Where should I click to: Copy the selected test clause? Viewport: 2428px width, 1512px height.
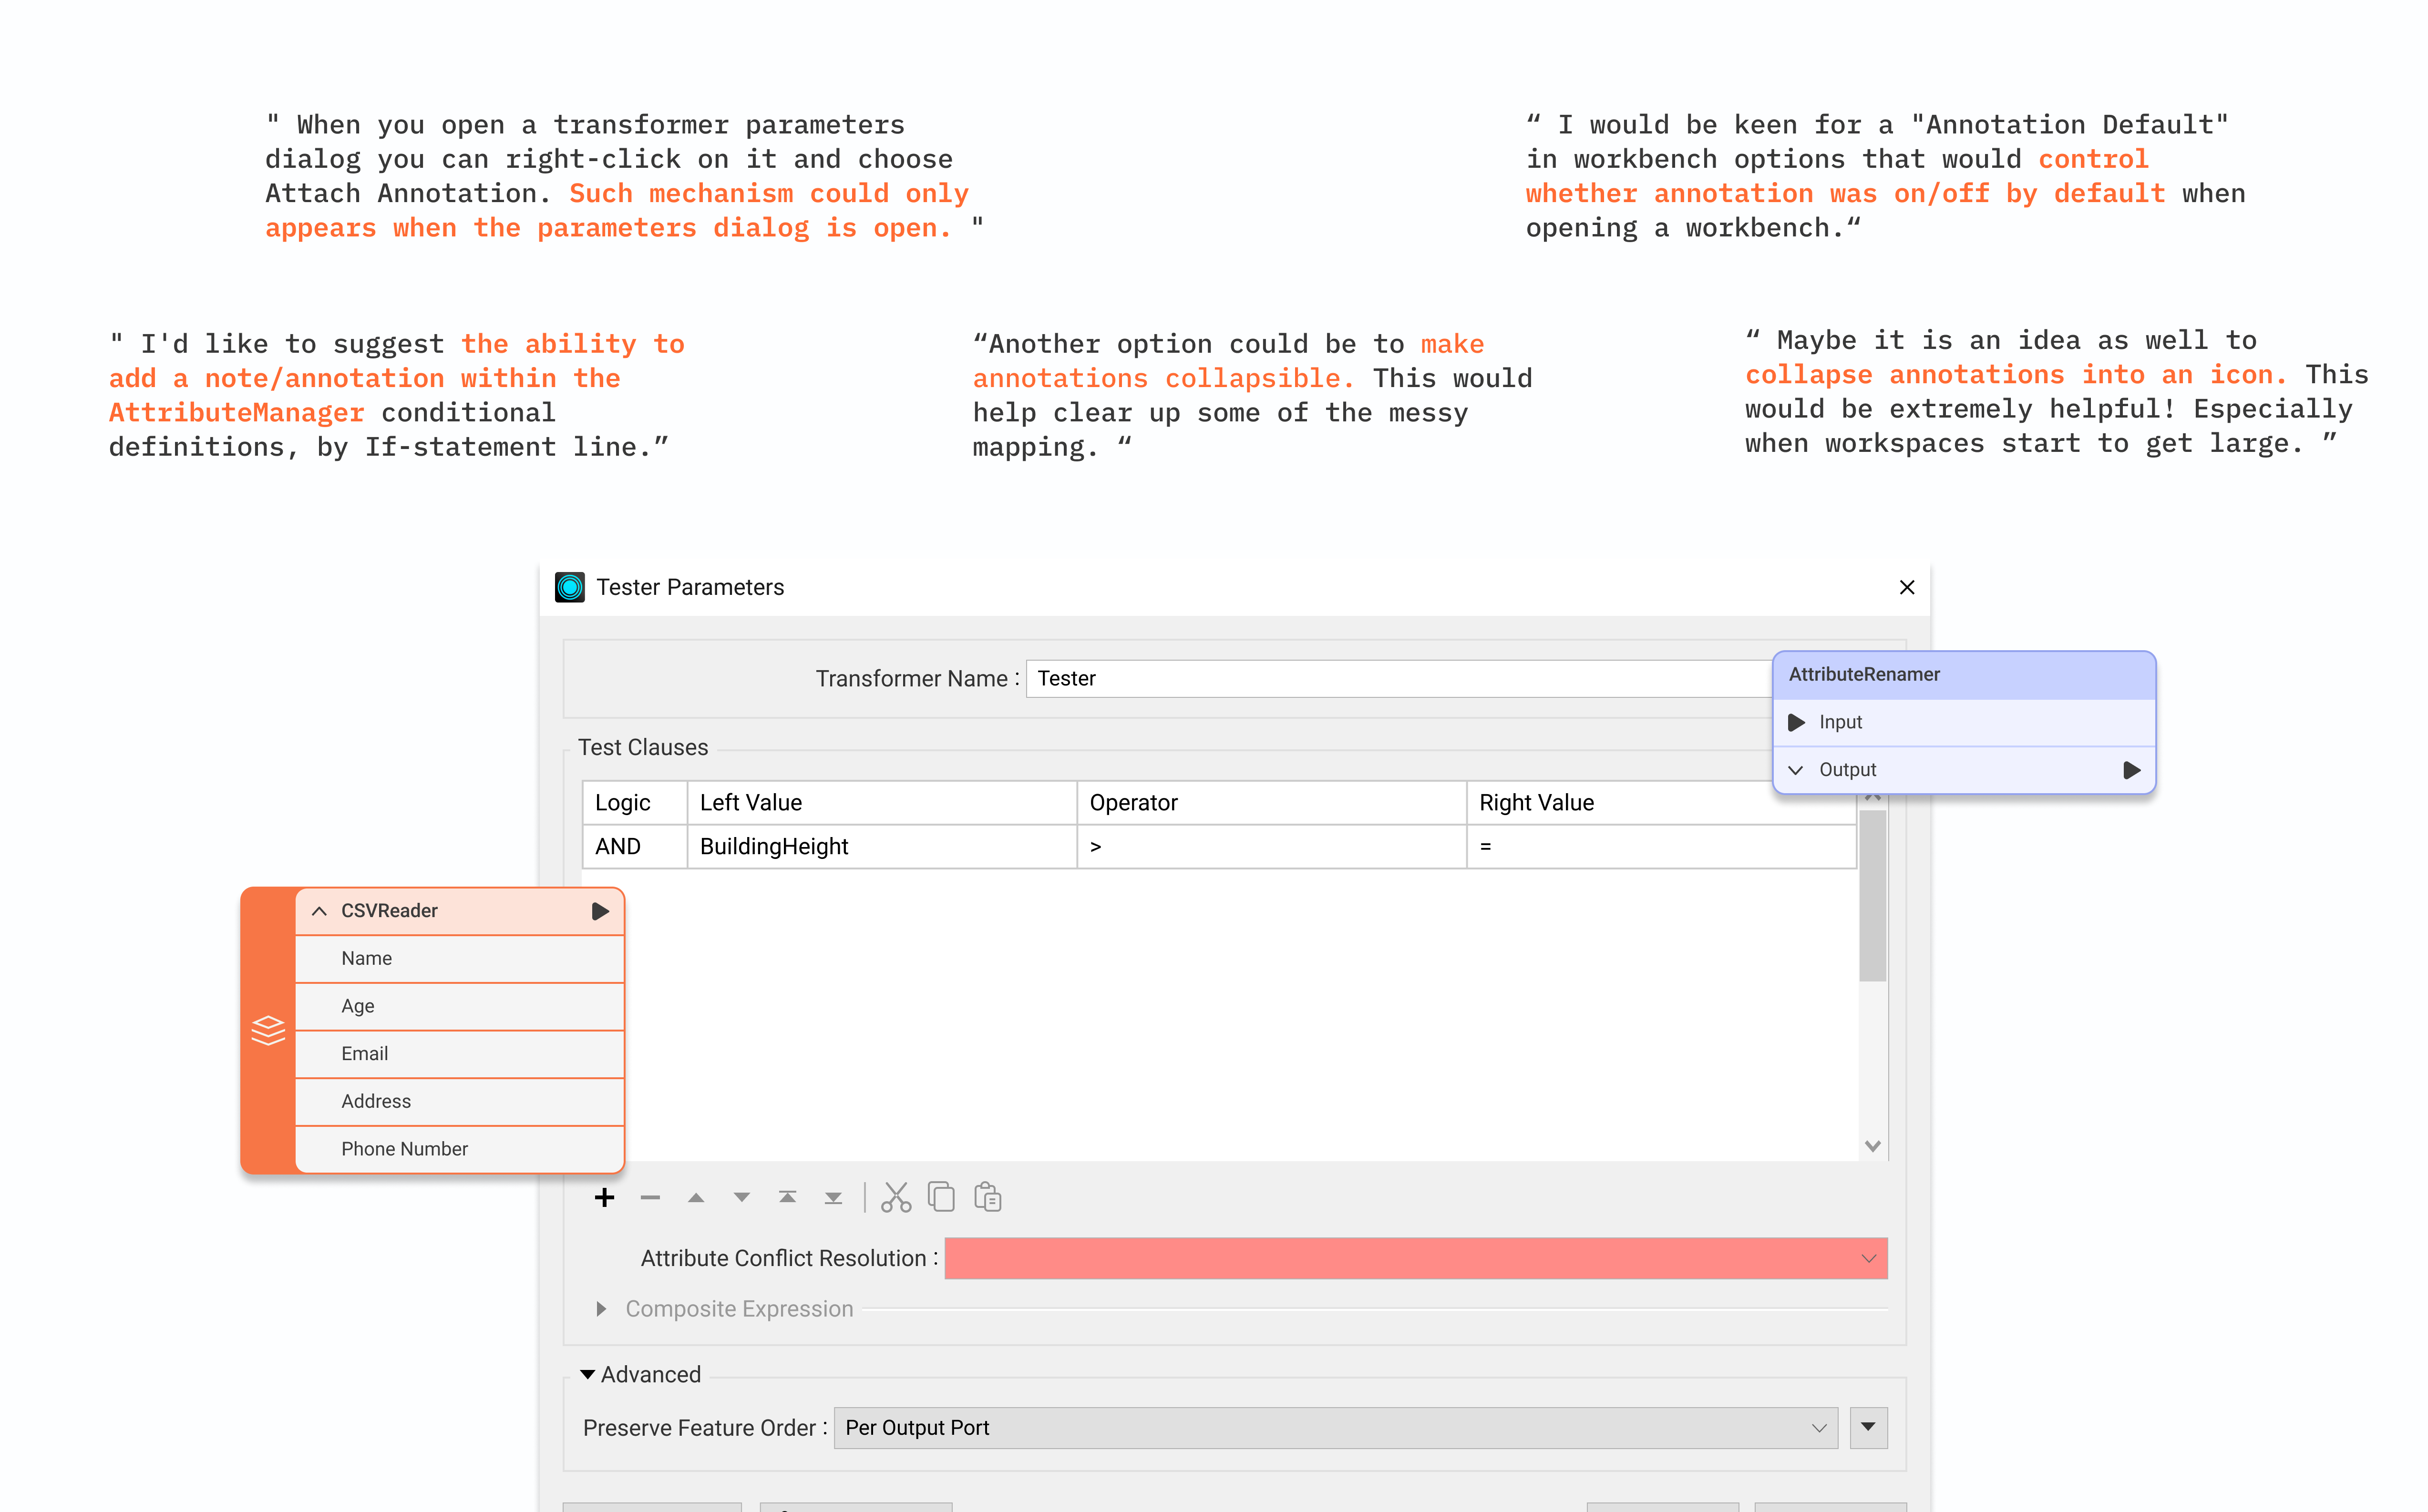click(941, 1197)
